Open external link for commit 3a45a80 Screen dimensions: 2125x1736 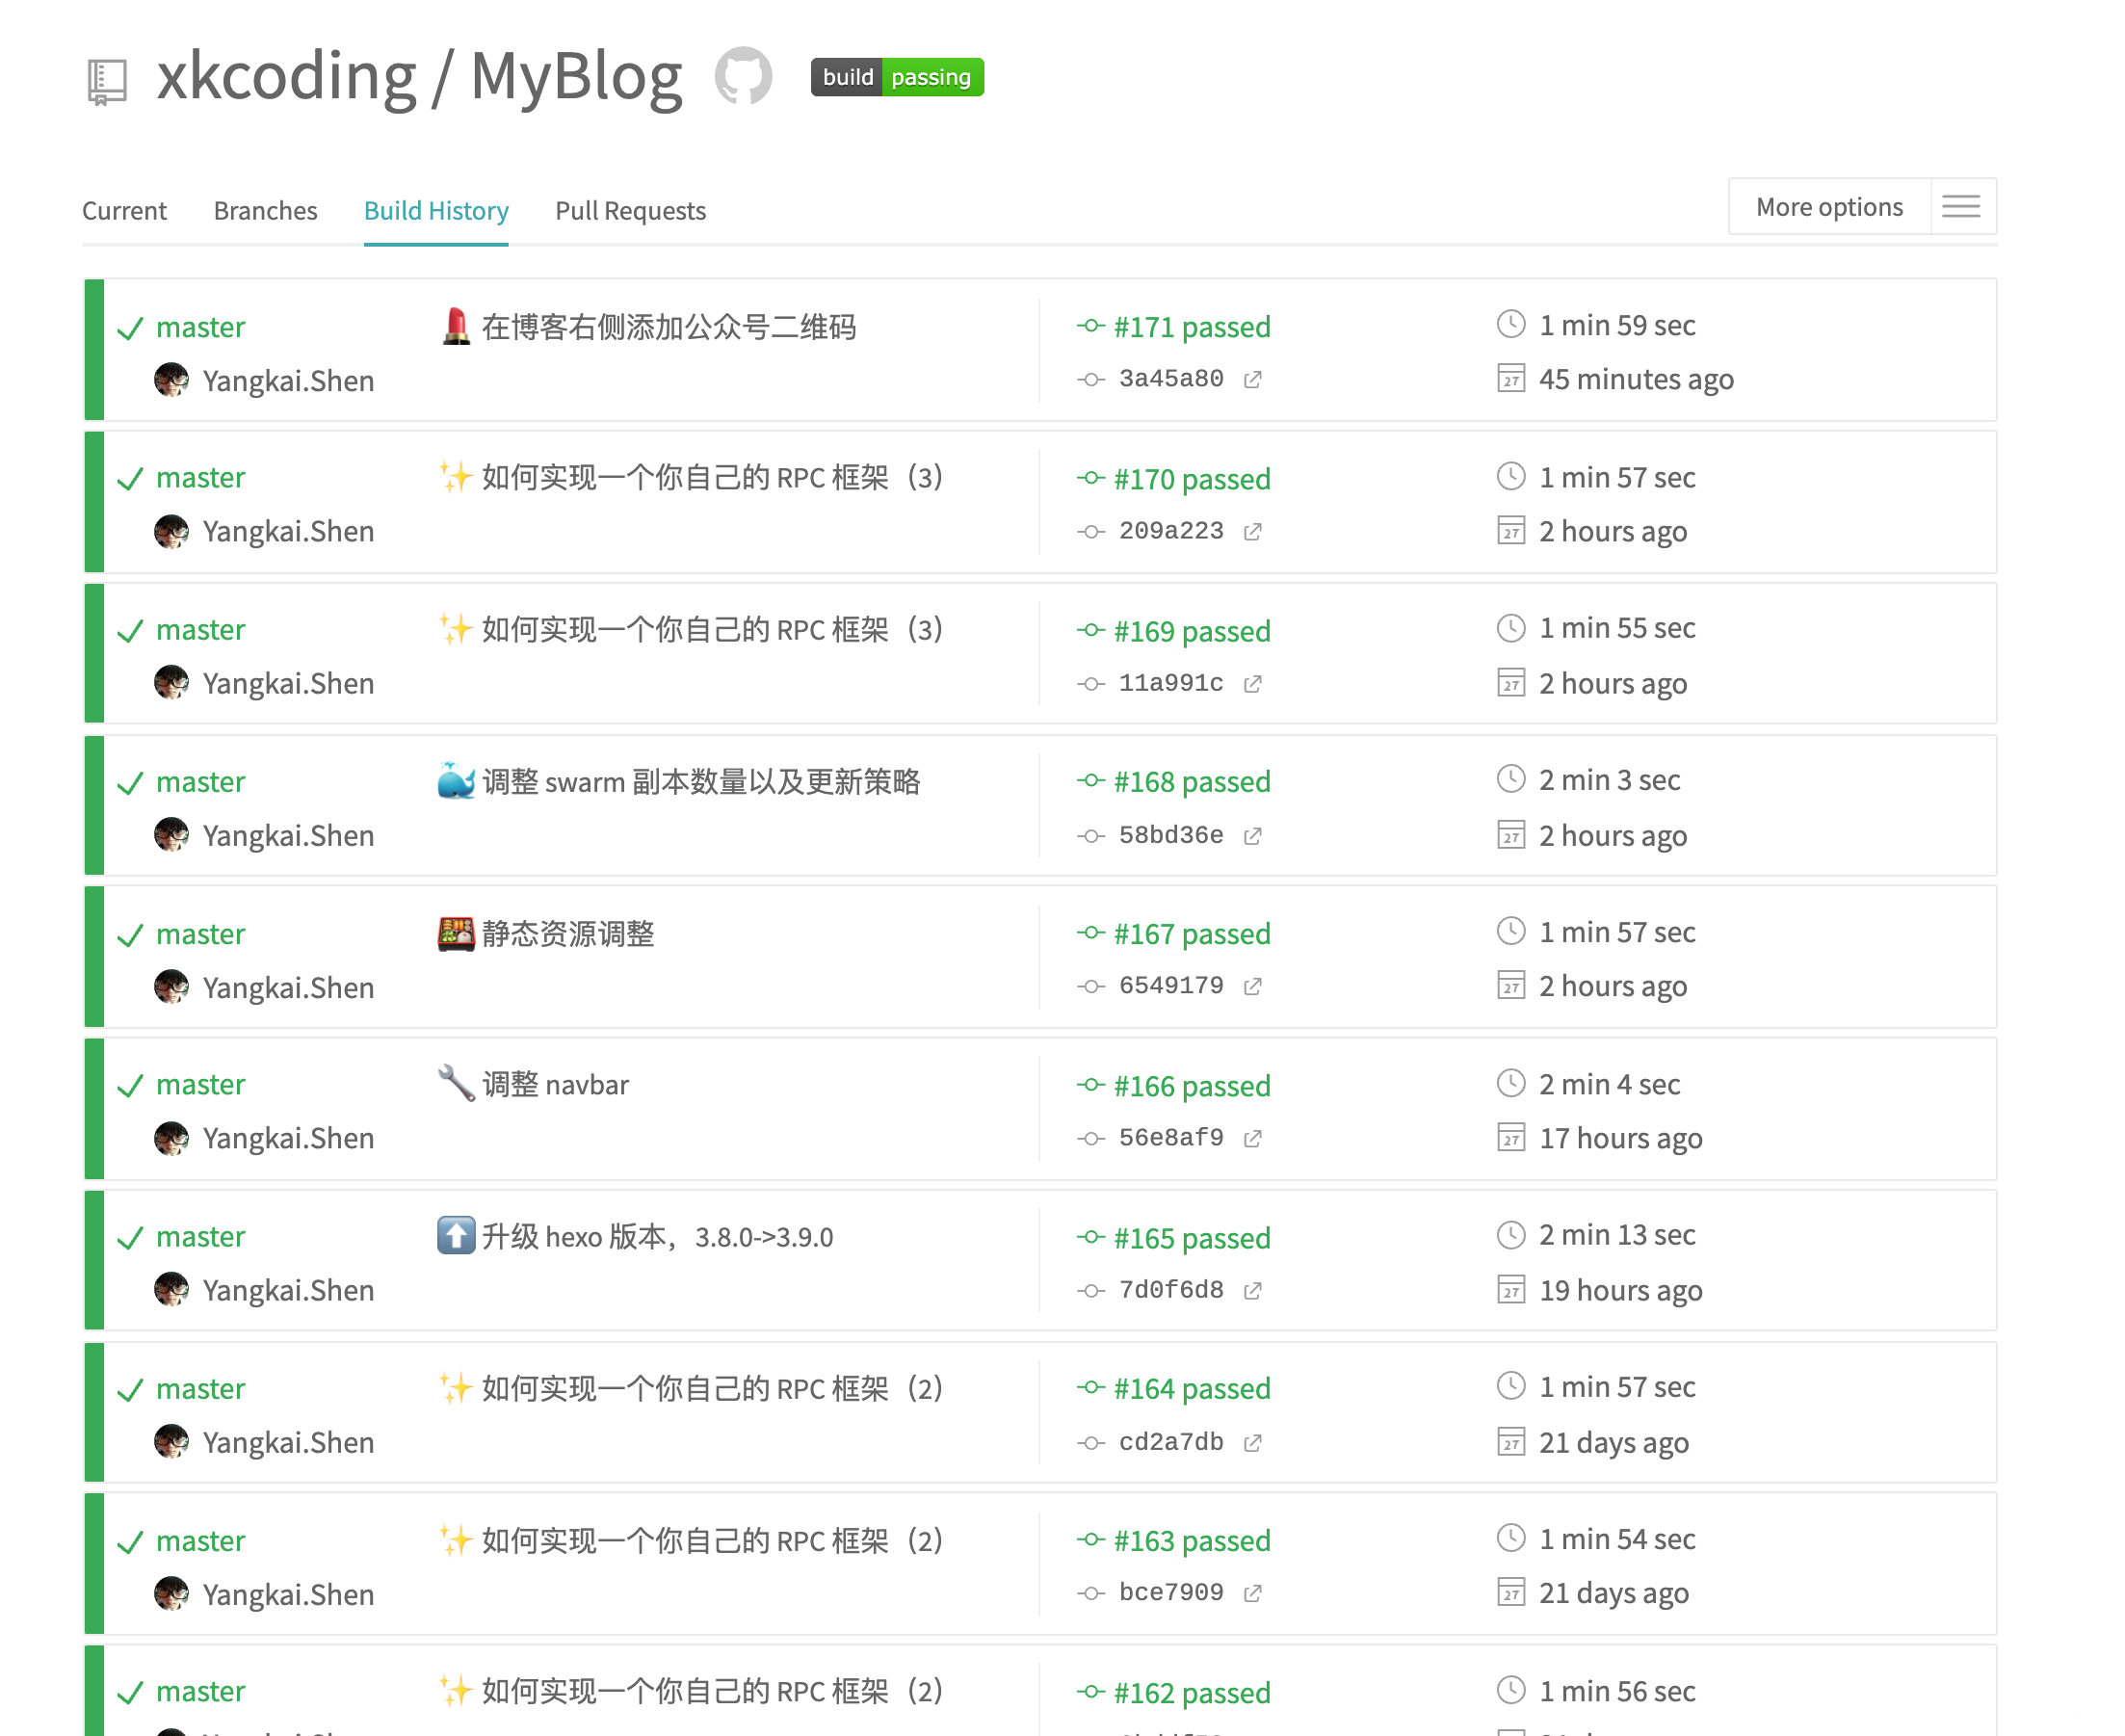pos(1252,379)
